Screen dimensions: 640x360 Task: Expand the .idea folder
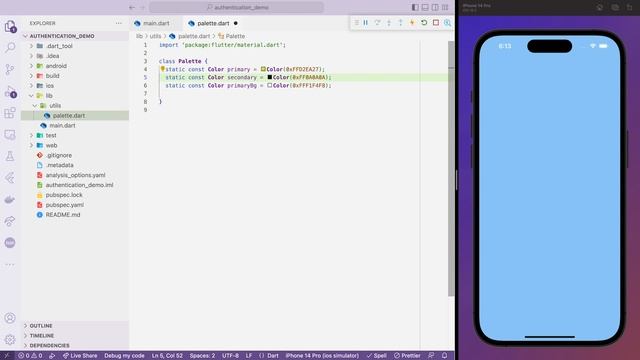pos(31,56)
